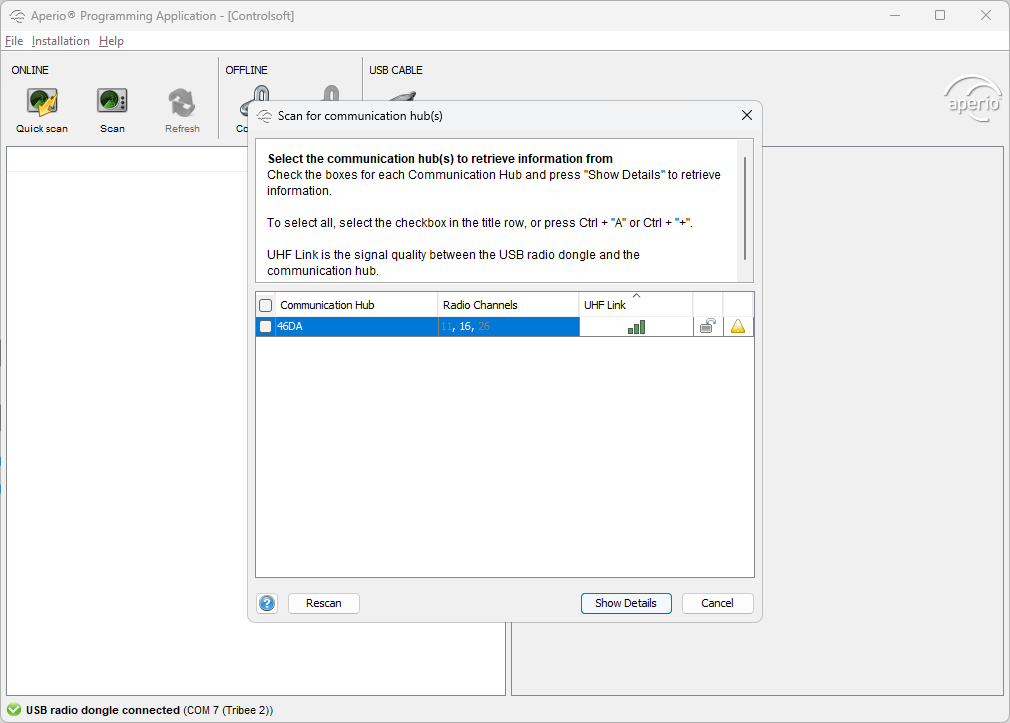The image size is (1010, 723).
Task: Check the box for hub 46DA
Action: 265,327
